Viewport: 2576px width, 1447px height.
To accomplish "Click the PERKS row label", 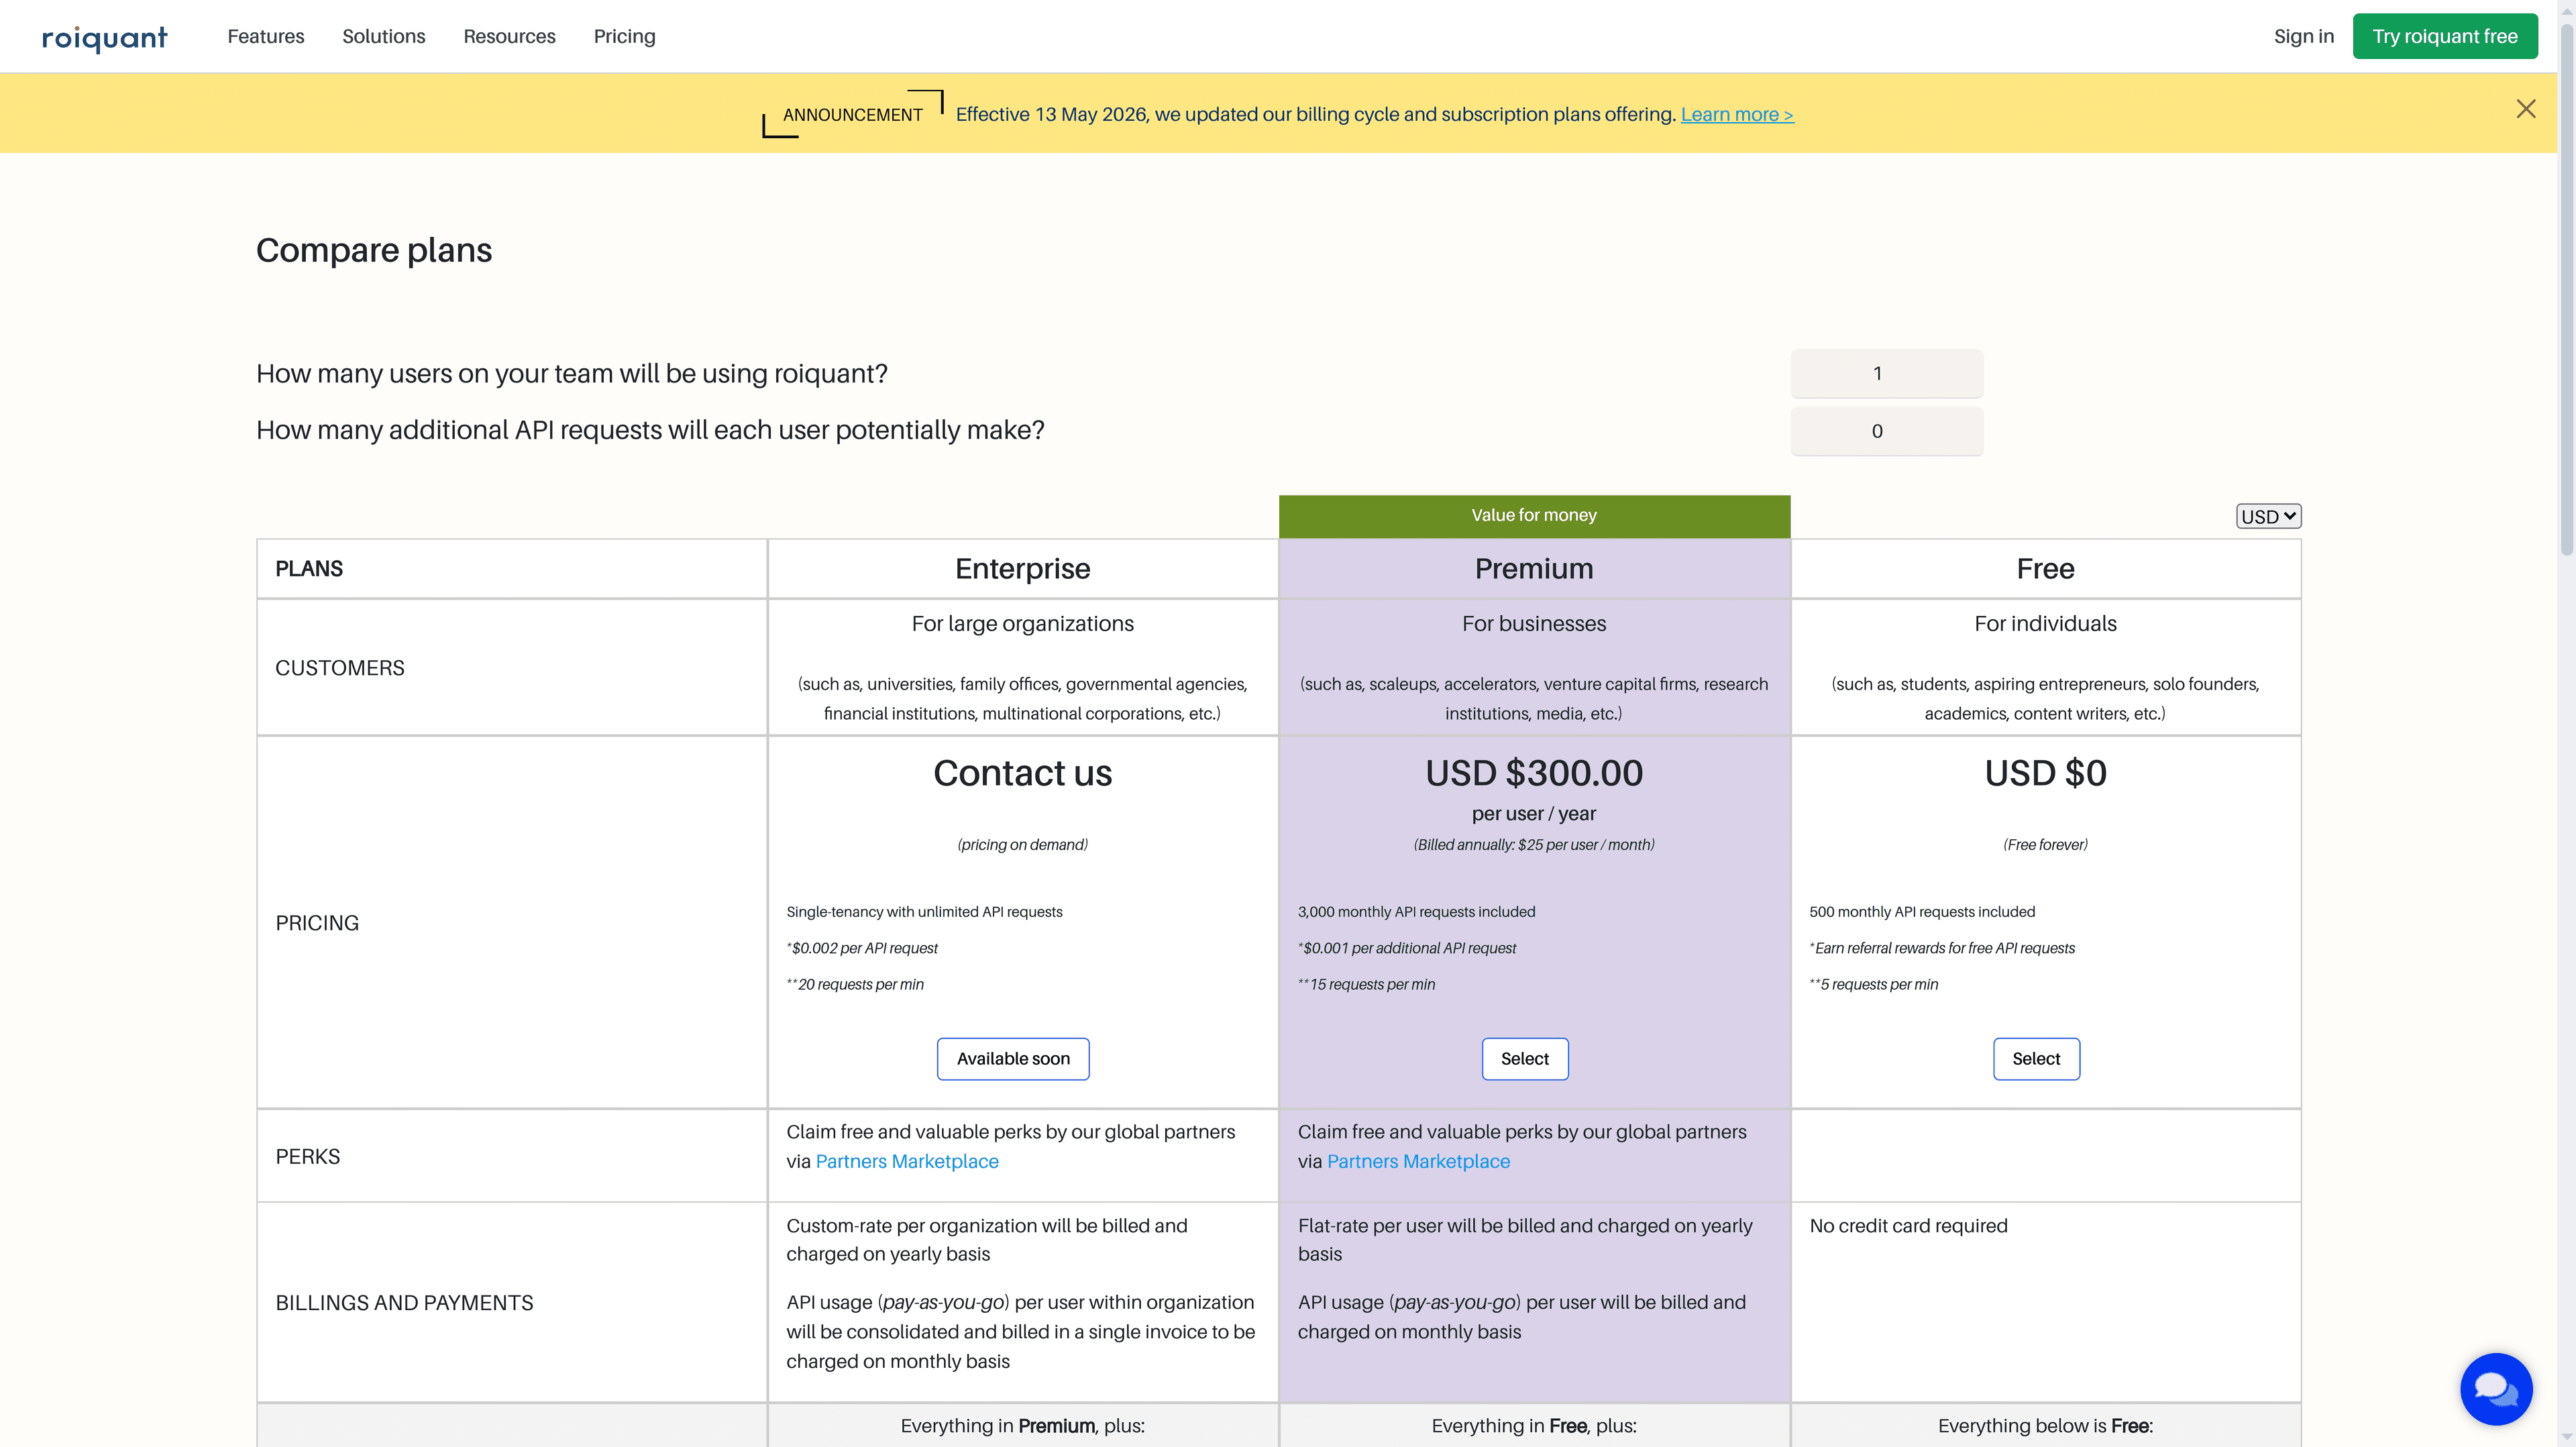I will 308,1156.
